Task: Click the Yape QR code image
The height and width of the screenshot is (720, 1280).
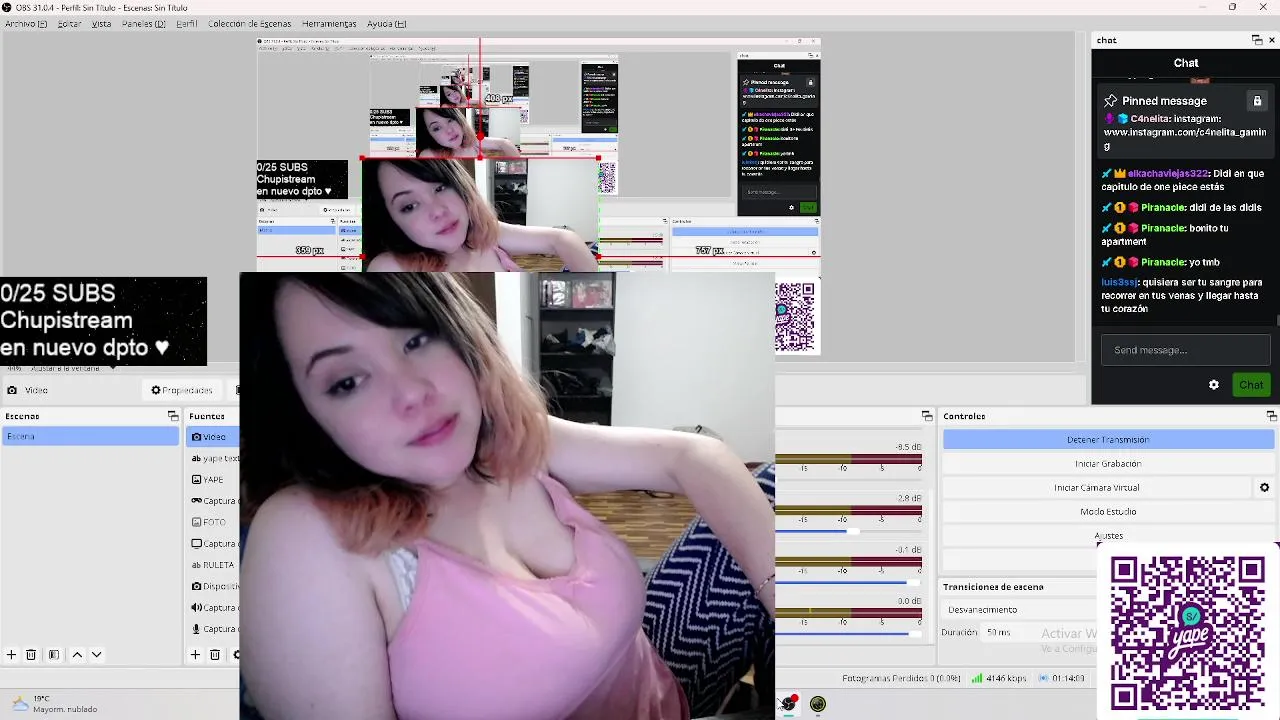Action: pos(1187,634)
